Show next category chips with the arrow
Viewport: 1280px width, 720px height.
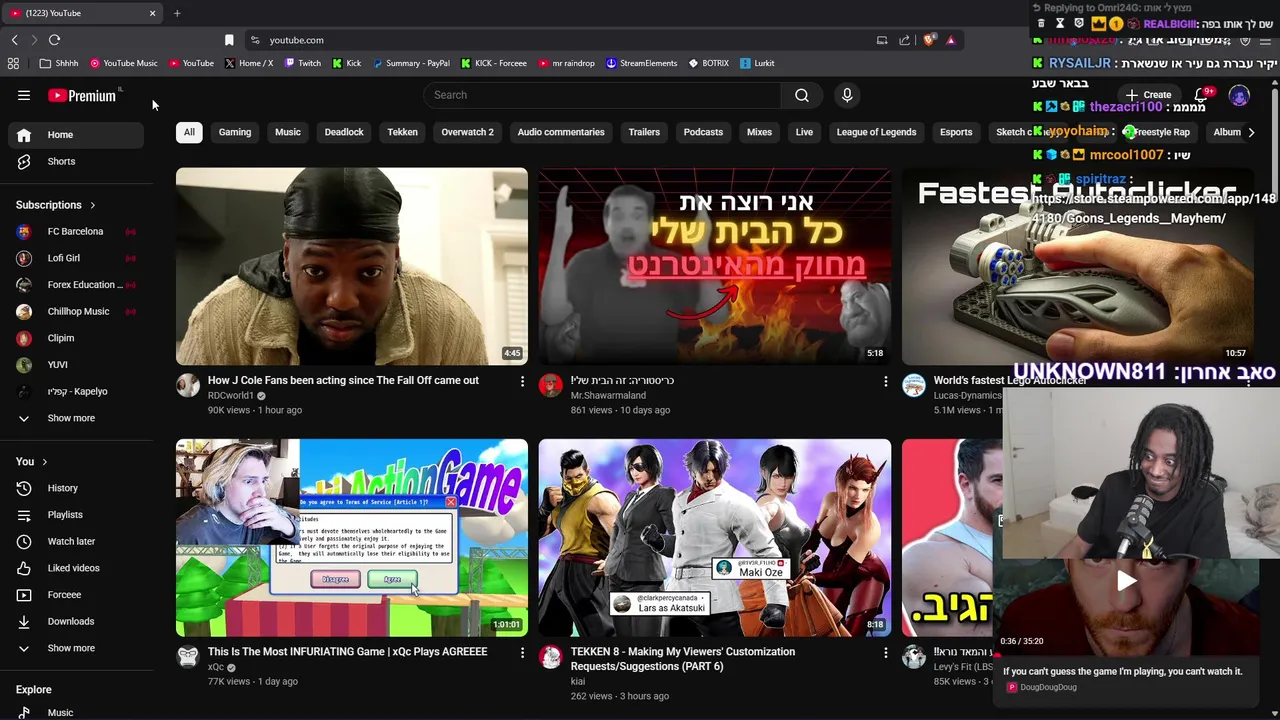(1251, 132)
